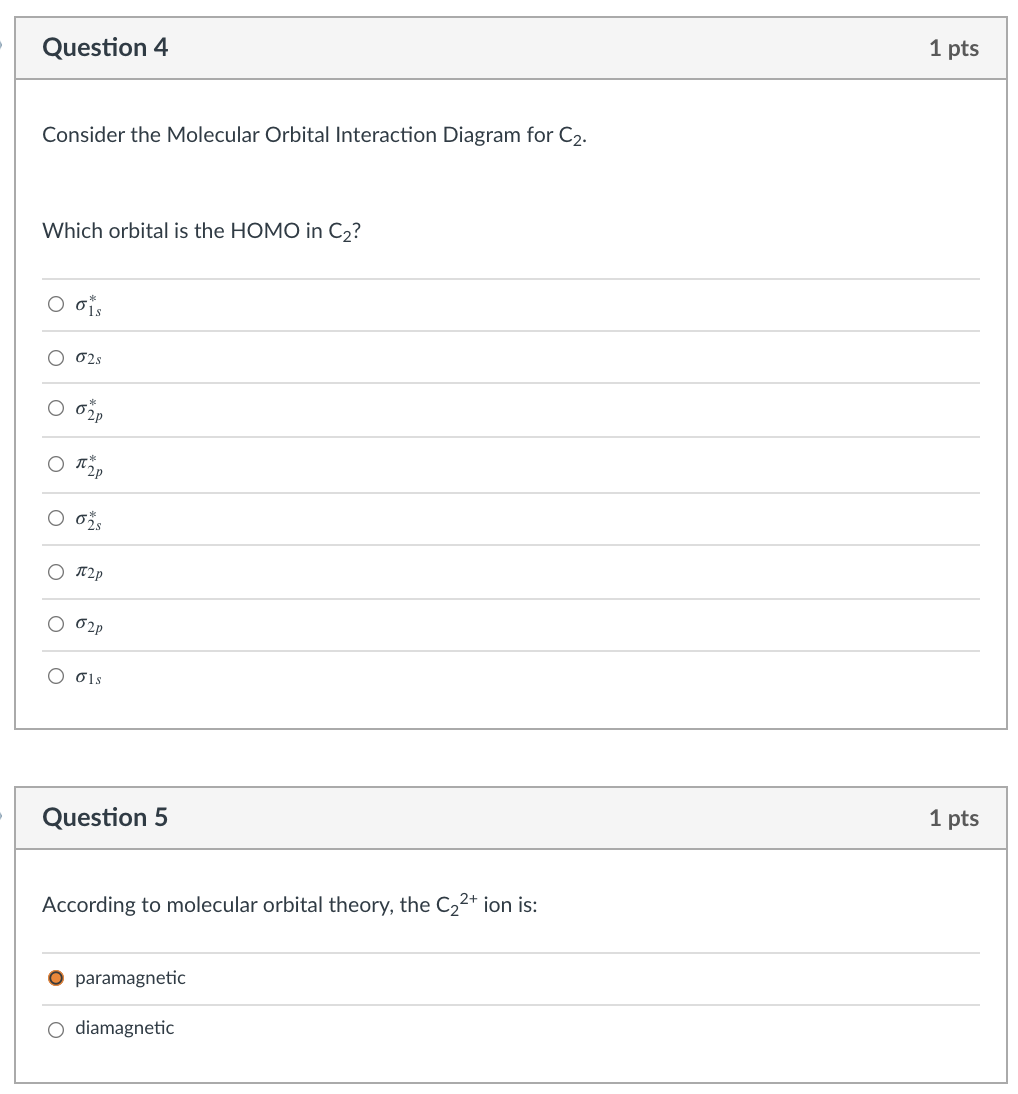This screenshot has width=1018, height=1094.
Task: Click the Question 5 points label
Action: pos(954,818)
